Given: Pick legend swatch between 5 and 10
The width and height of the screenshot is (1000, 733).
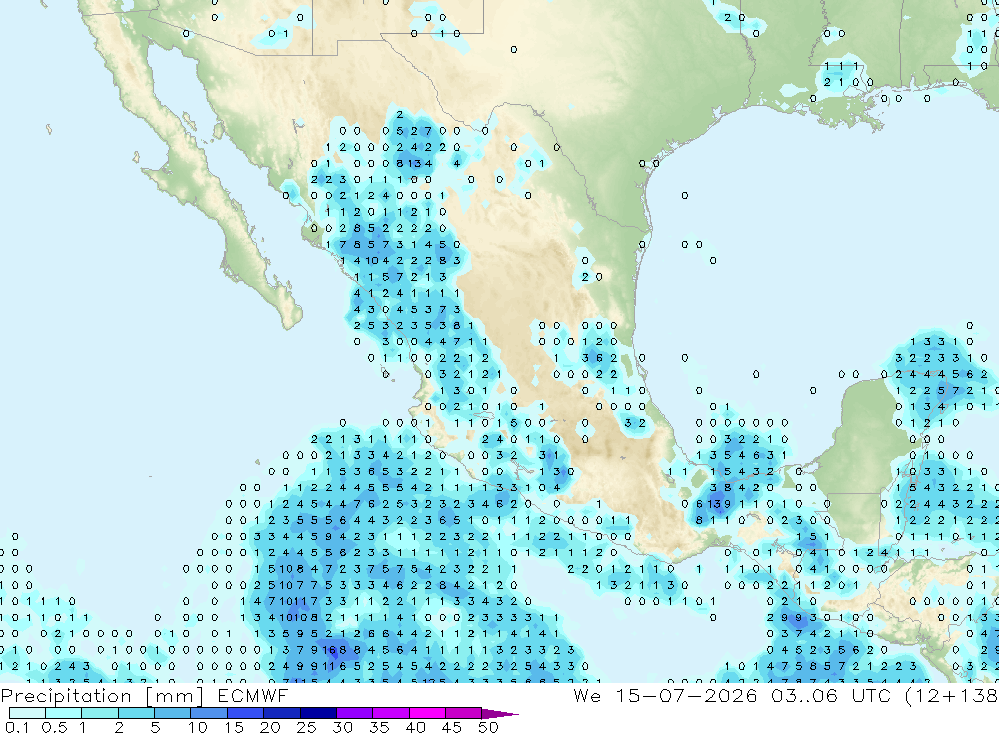Looking at the screenshot, I should coord(173,713).
